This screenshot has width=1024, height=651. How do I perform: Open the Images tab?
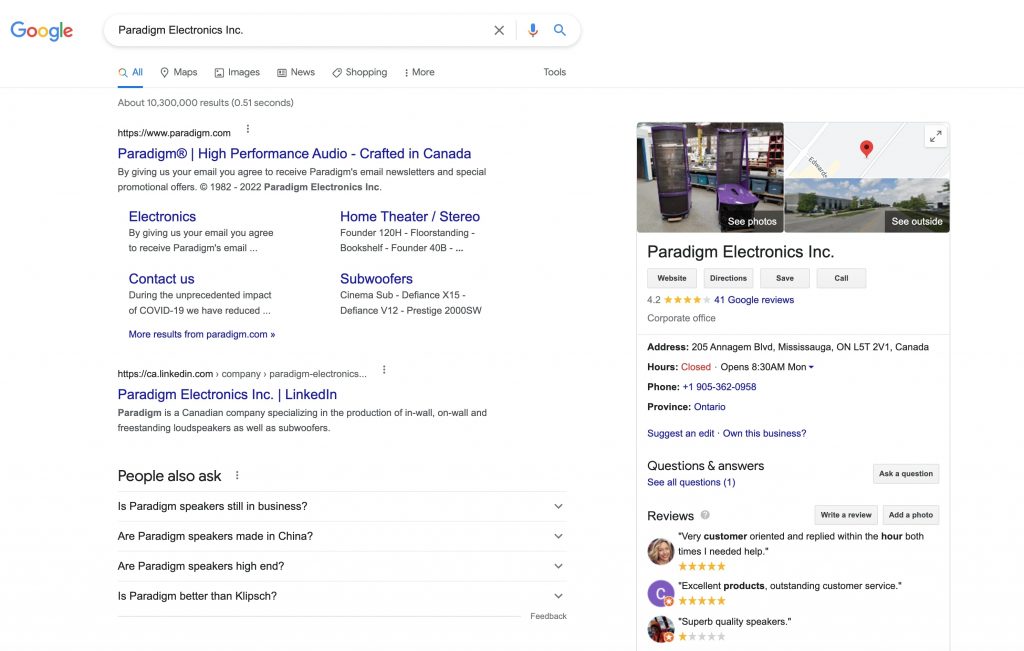(237, 72)
